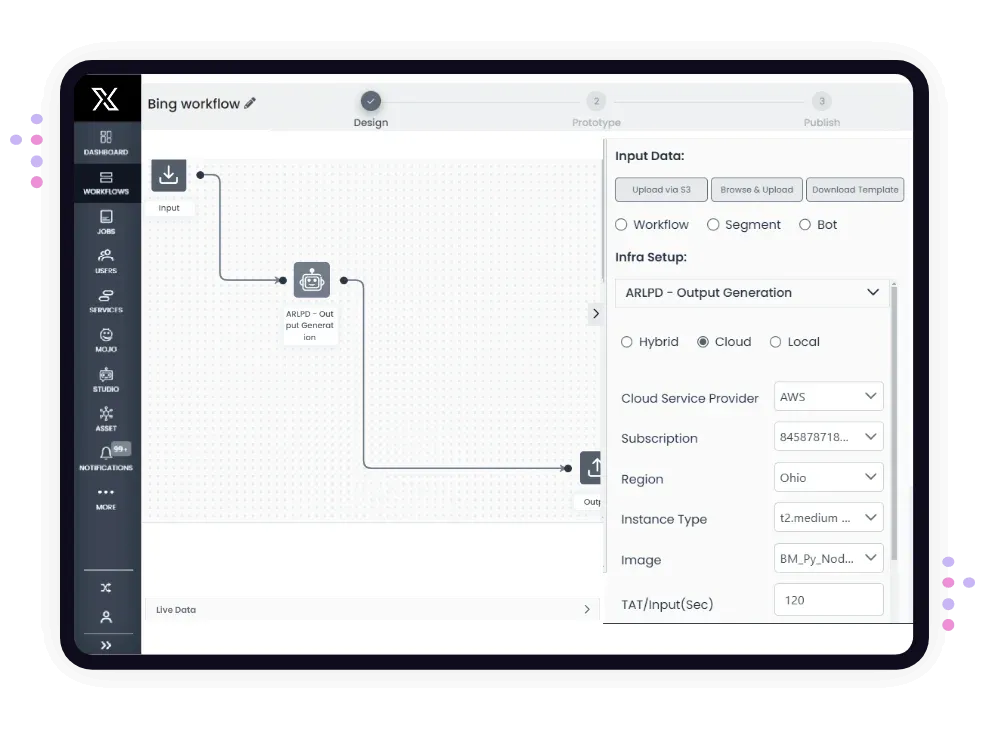Click the shuffle icon in sidebar
989x730 pixels.
106,587
